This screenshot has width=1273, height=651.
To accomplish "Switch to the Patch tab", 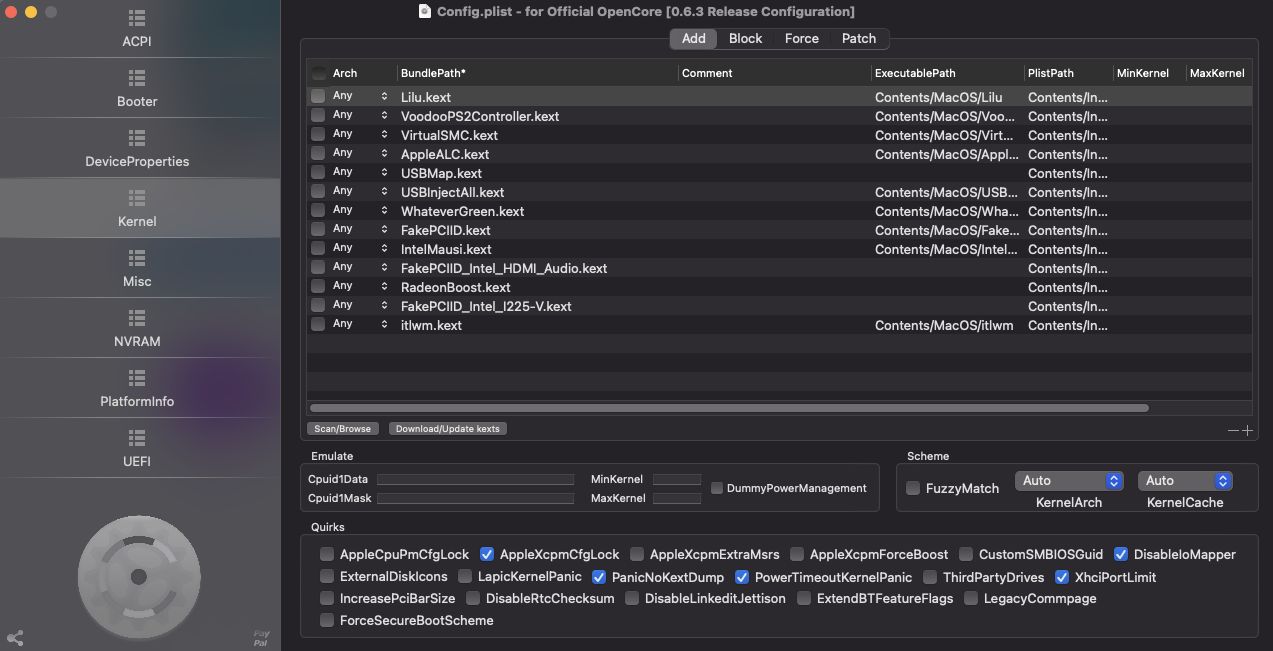I will pyautogui.click(x=858, y=39).
